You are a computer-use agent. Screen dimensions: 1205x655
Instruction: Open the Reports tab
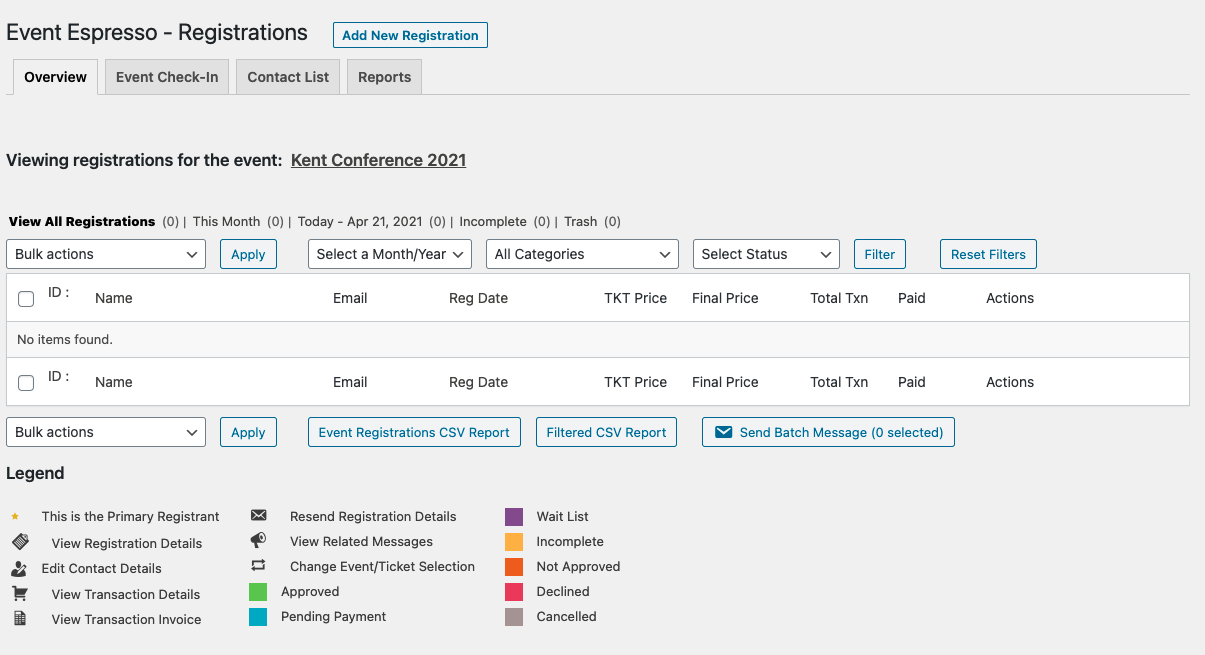(384, 77)
